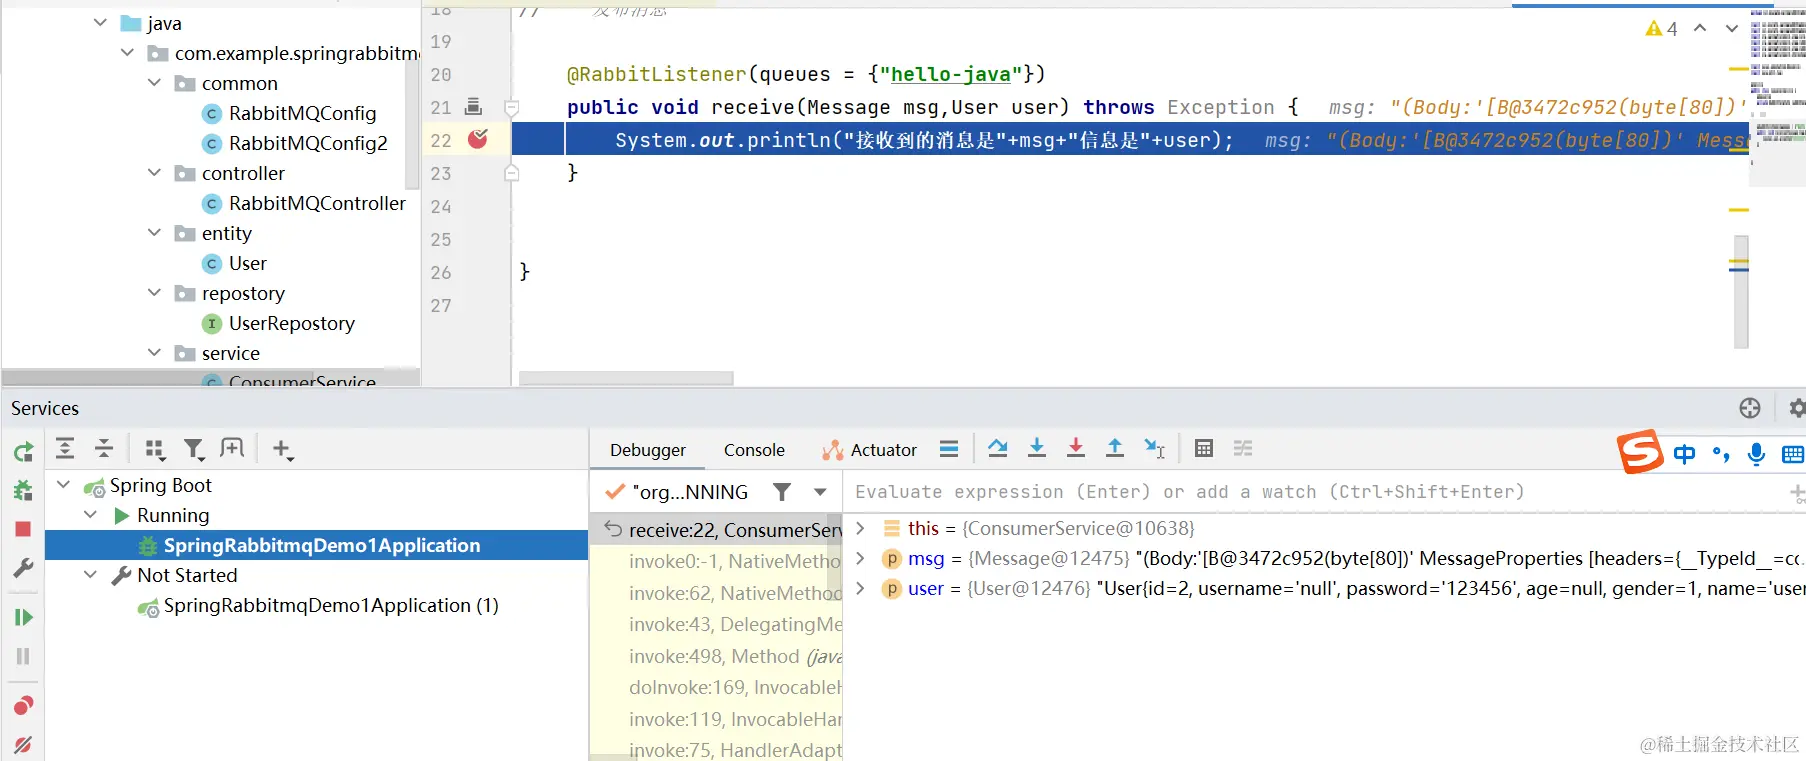Click the warnings count indicator
Image resolution: width=1806 pixels, height=761 pixels.
point(1662,29)
